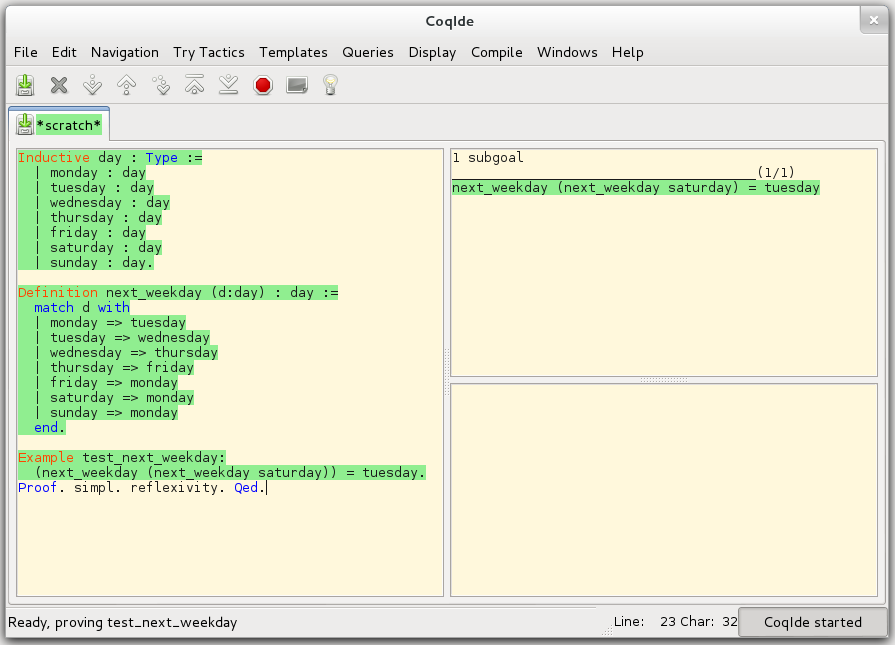Screen dimensions: 895x645
Task: Click inside the empty messages pane
Action: click(664, 490)
